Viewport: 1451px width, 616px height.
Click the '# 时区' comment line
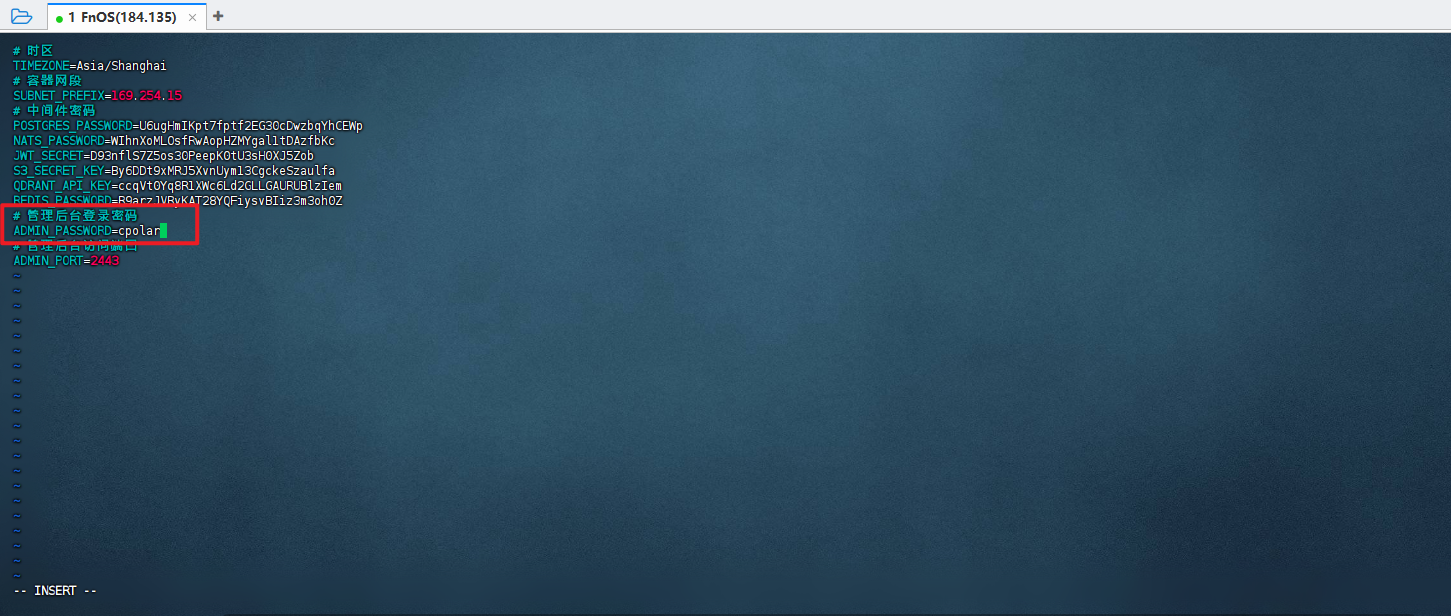[x=33, y=51]
